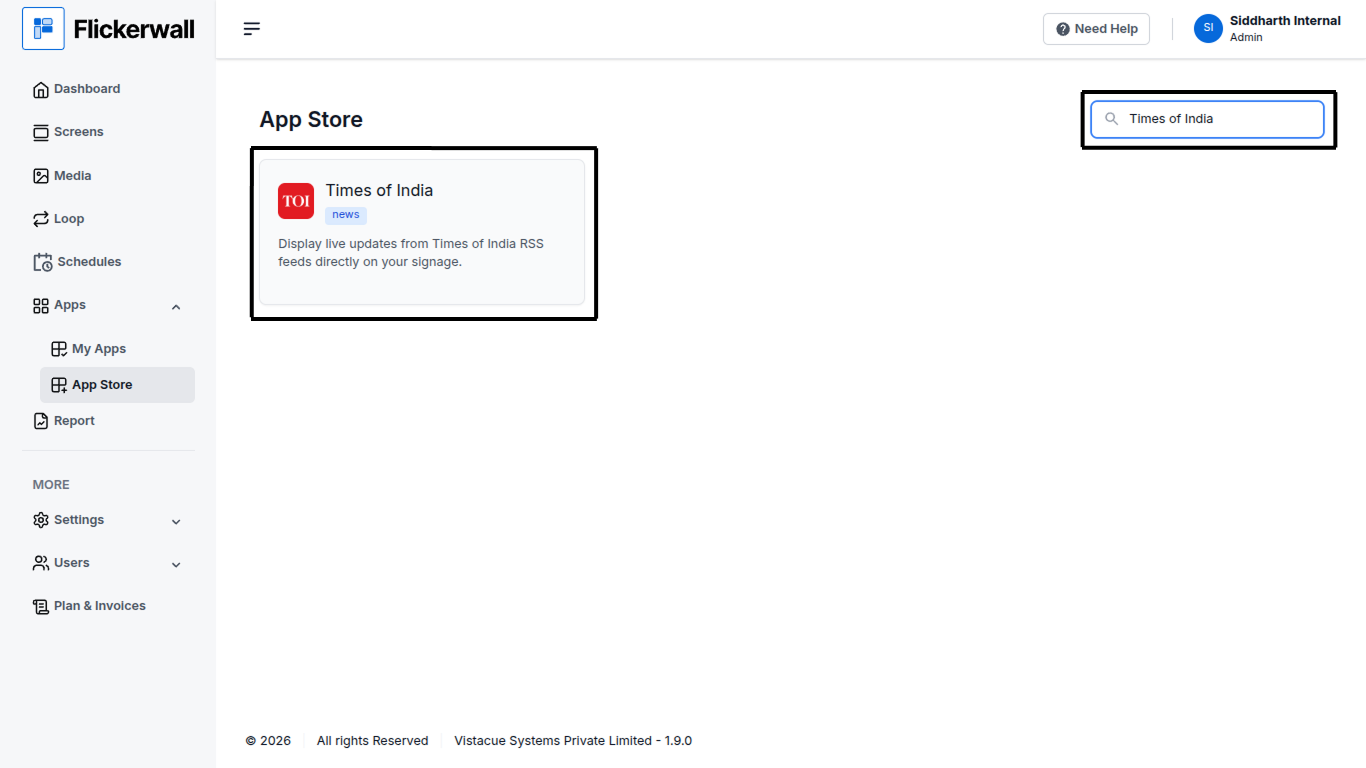
Task: Expand the Settings menu chevron
Action: point(176,522)
